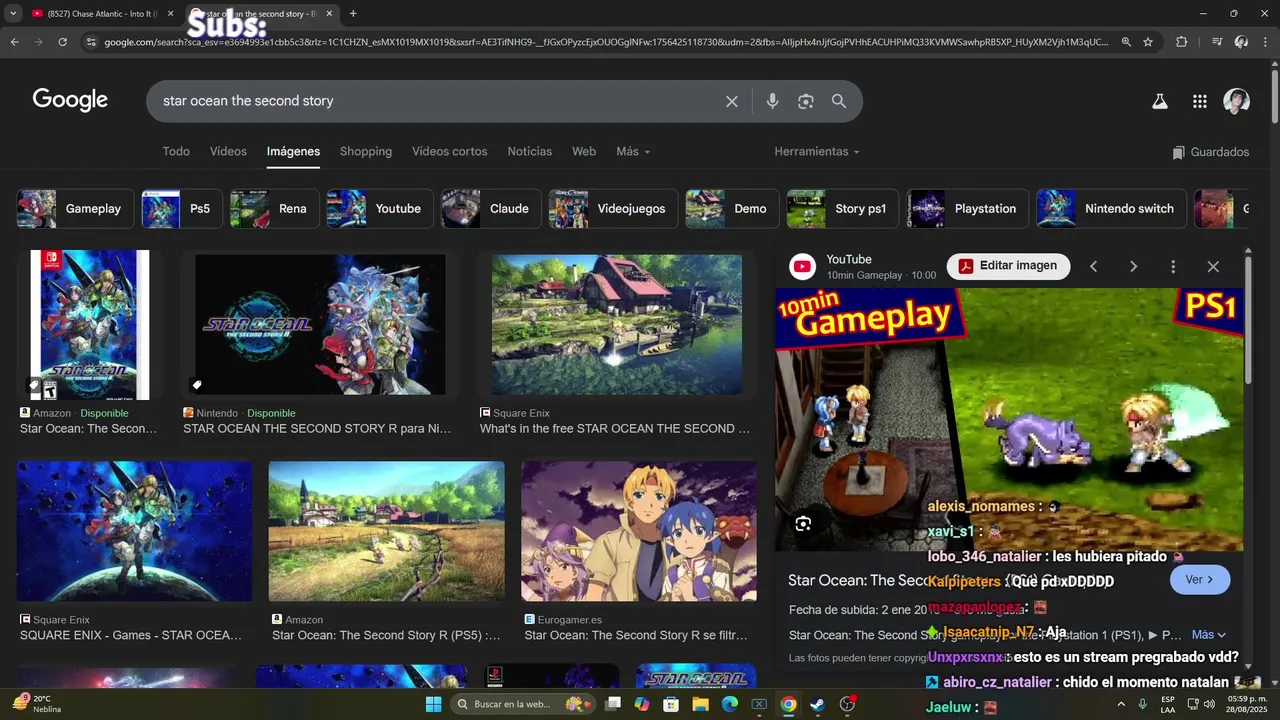Viewport: 1280px width, 720px height.
Task: Open 10min Gameplay PS1 preview image
Action: click(1009, 420)
